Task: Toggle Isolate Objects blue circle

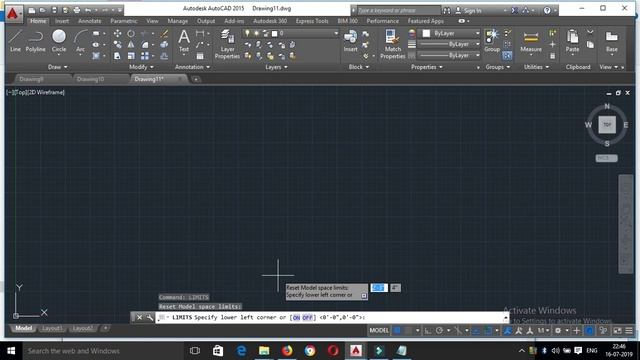Action: [589, 330]
